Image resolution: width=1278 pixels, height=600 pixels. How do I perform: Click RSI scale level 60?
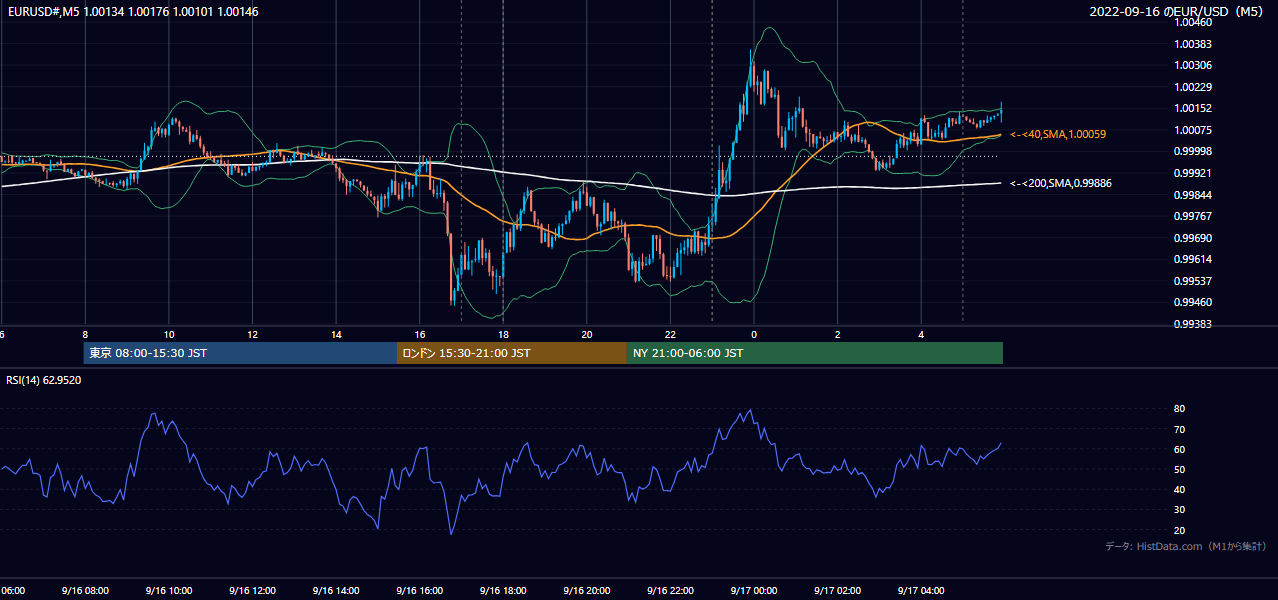(x=1180, y=449)
